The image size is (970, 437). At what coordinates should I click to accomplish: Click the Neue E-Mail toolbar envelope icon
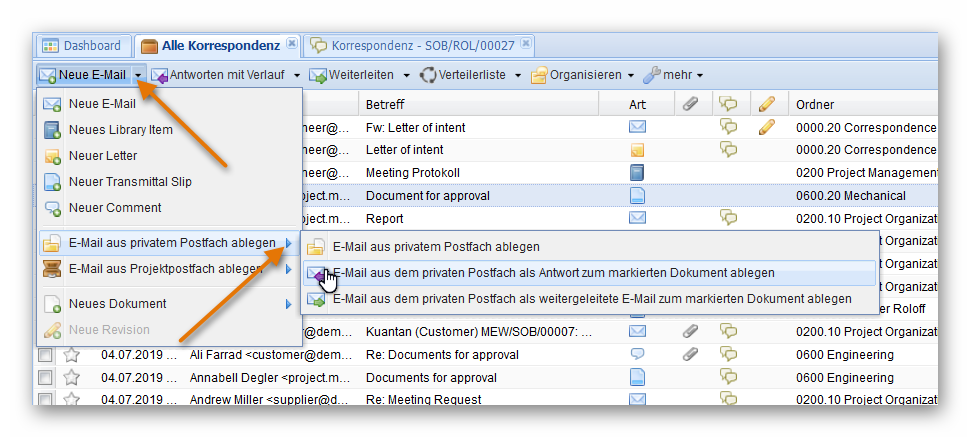coord(47,75)
